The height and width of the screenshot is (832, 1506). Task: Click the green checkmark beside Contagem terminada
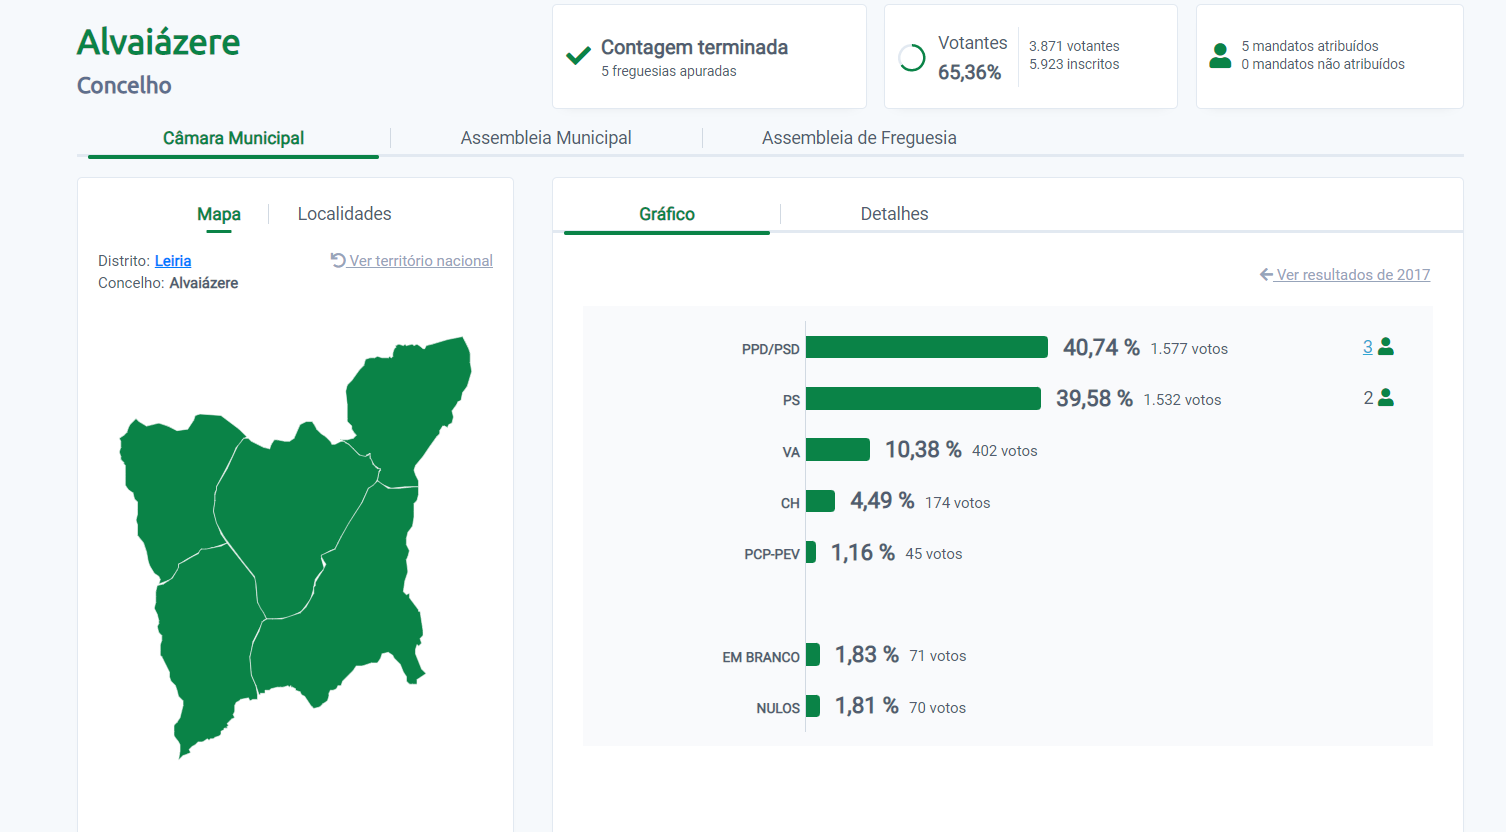tap(578, 56)
